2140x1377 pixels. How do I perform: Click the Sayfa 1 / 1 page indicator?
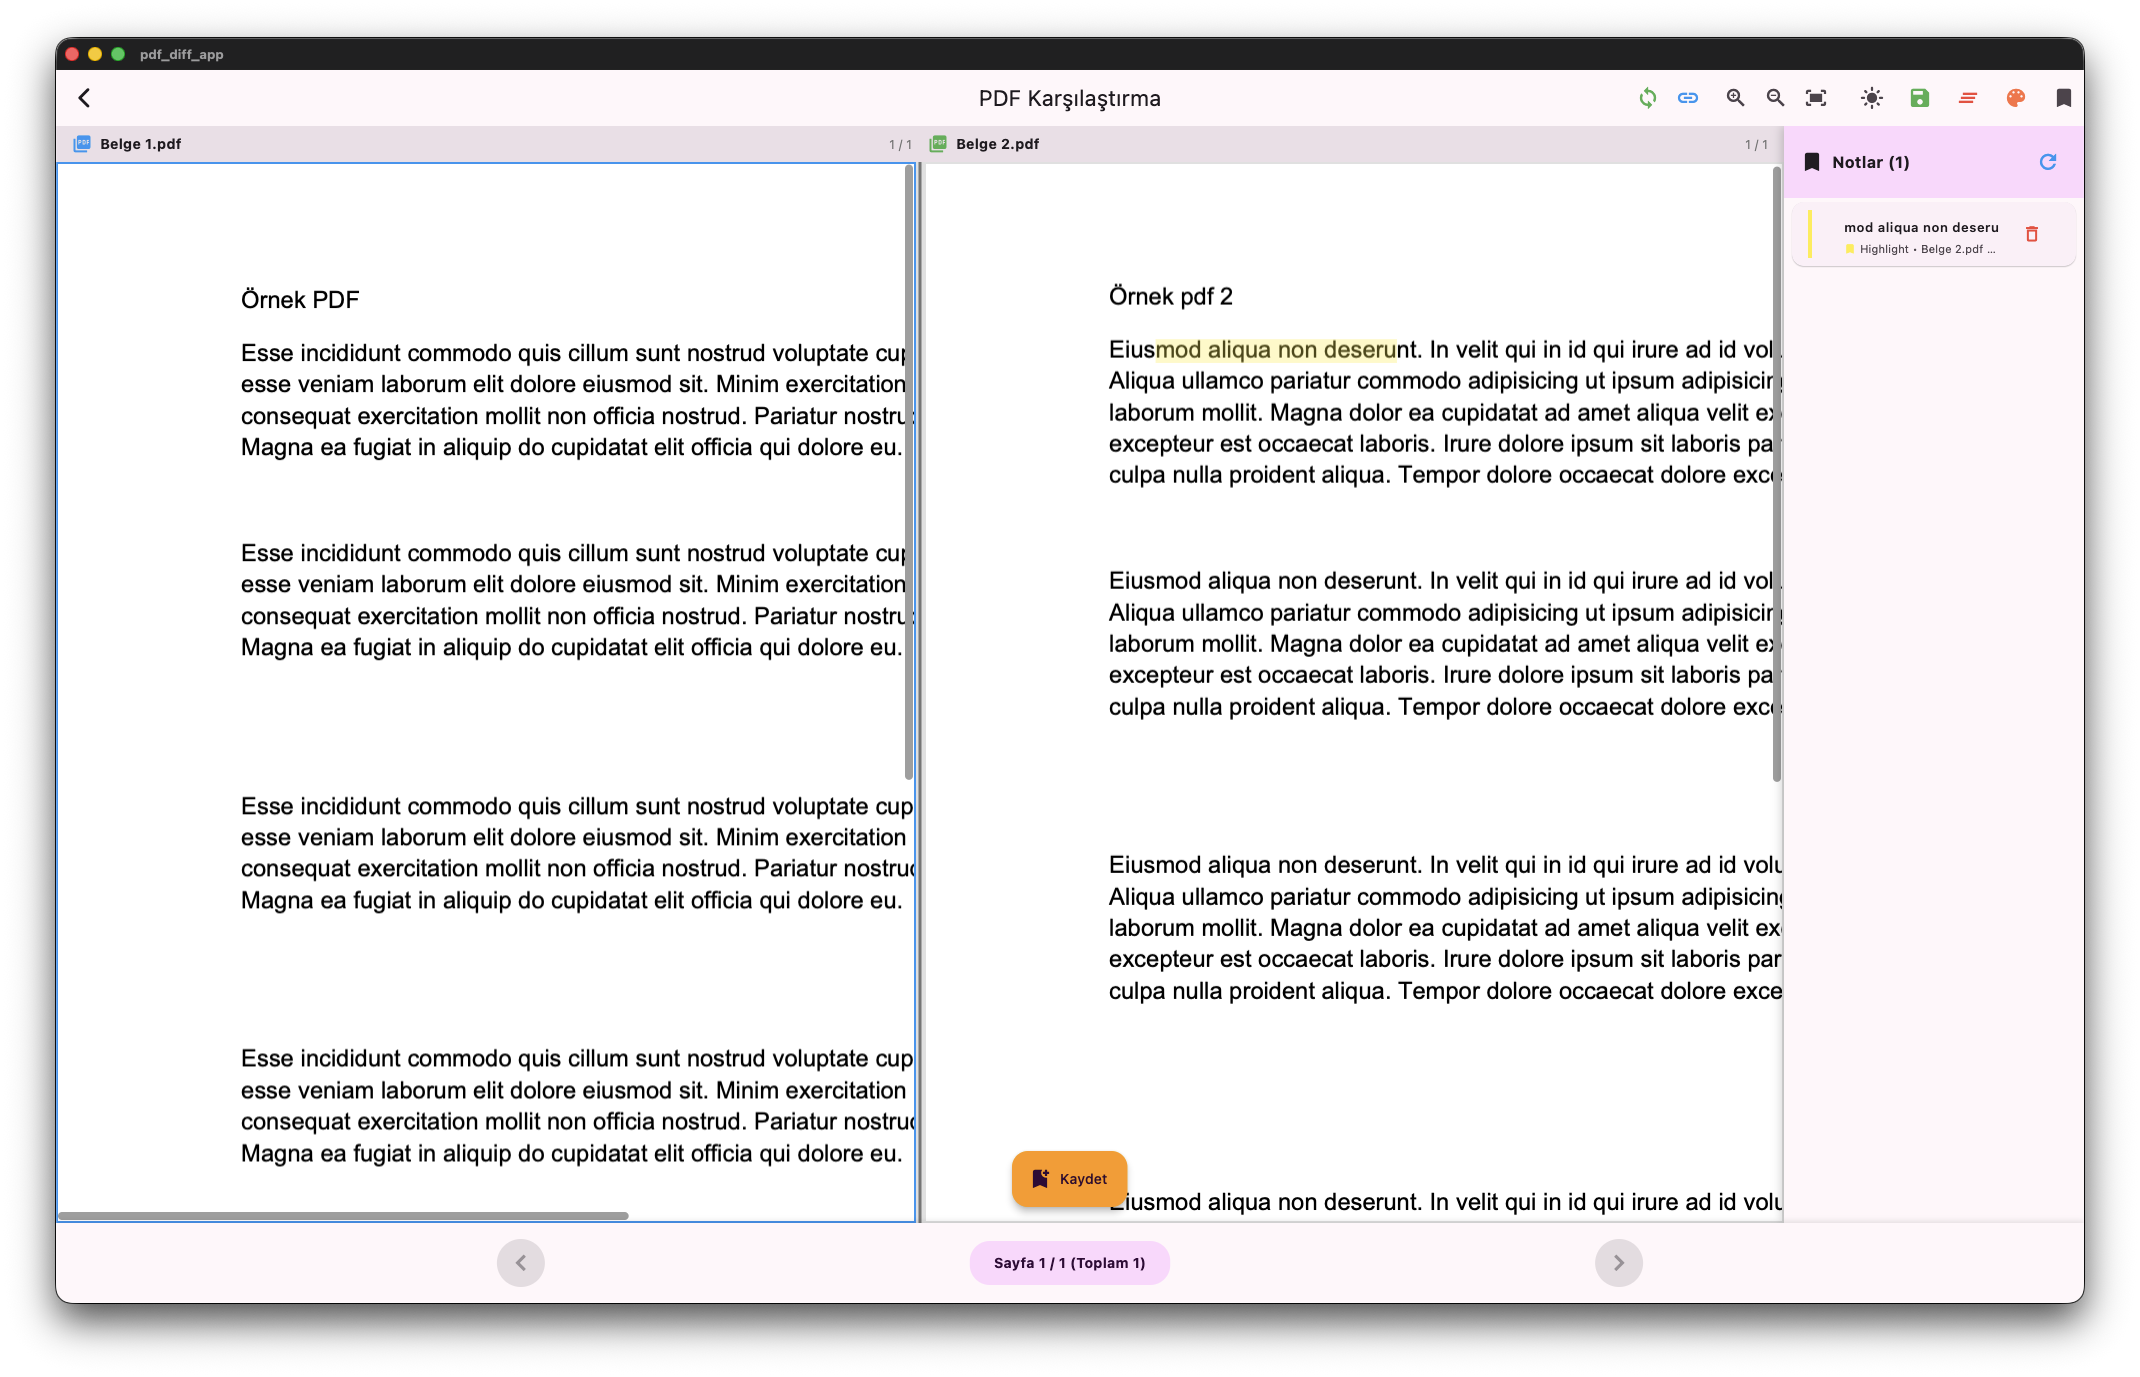1069,1263
